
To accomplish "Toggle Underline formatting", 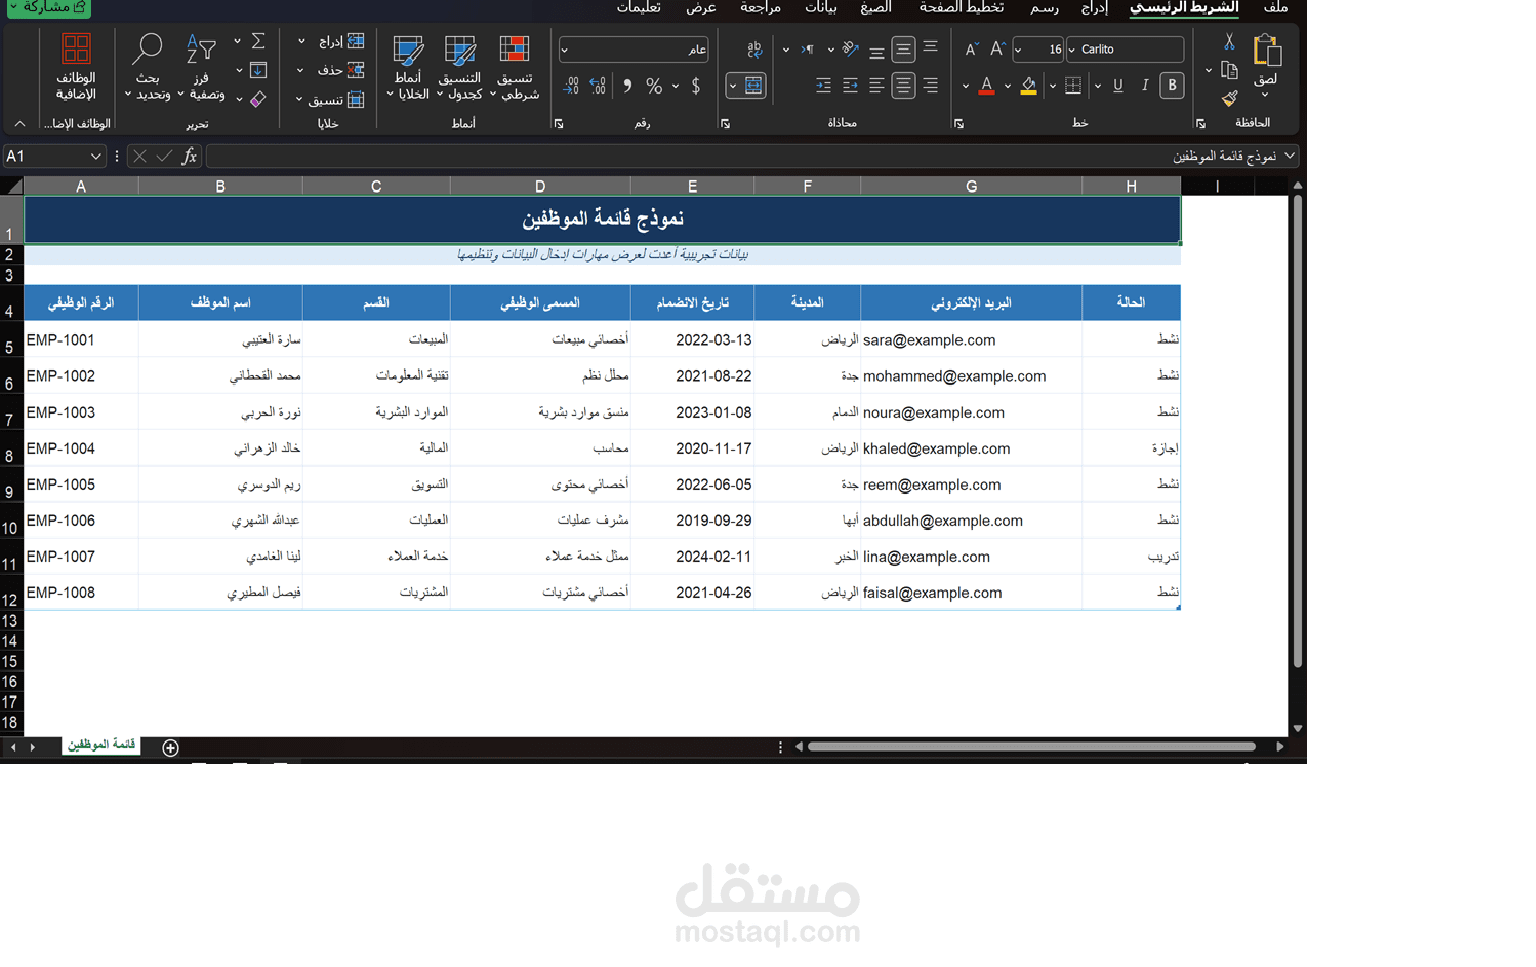I will (1118, 86).
